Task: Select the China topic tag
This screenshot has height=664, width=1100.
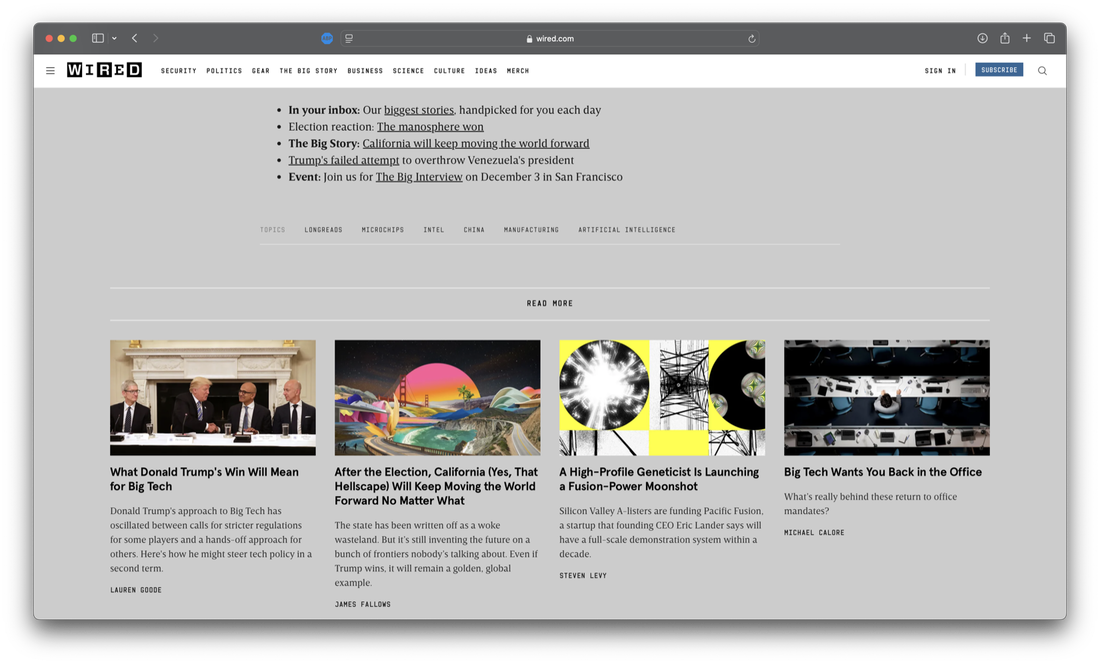Action: pyautogui.click(x=474, y=230)
